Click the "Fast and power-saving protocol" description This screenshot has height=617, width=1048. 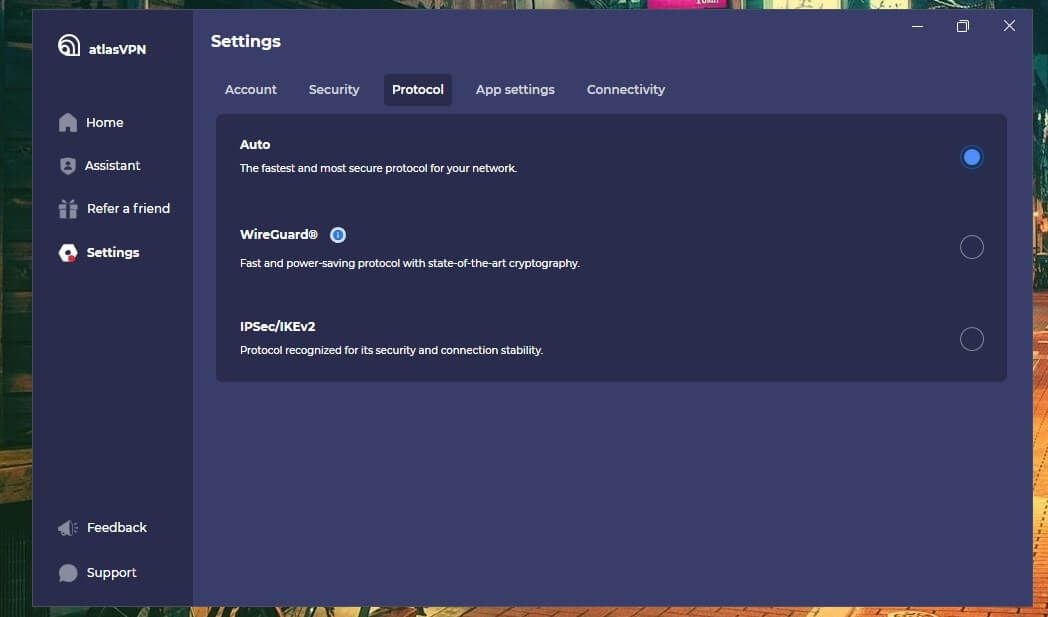pos(410,263)
